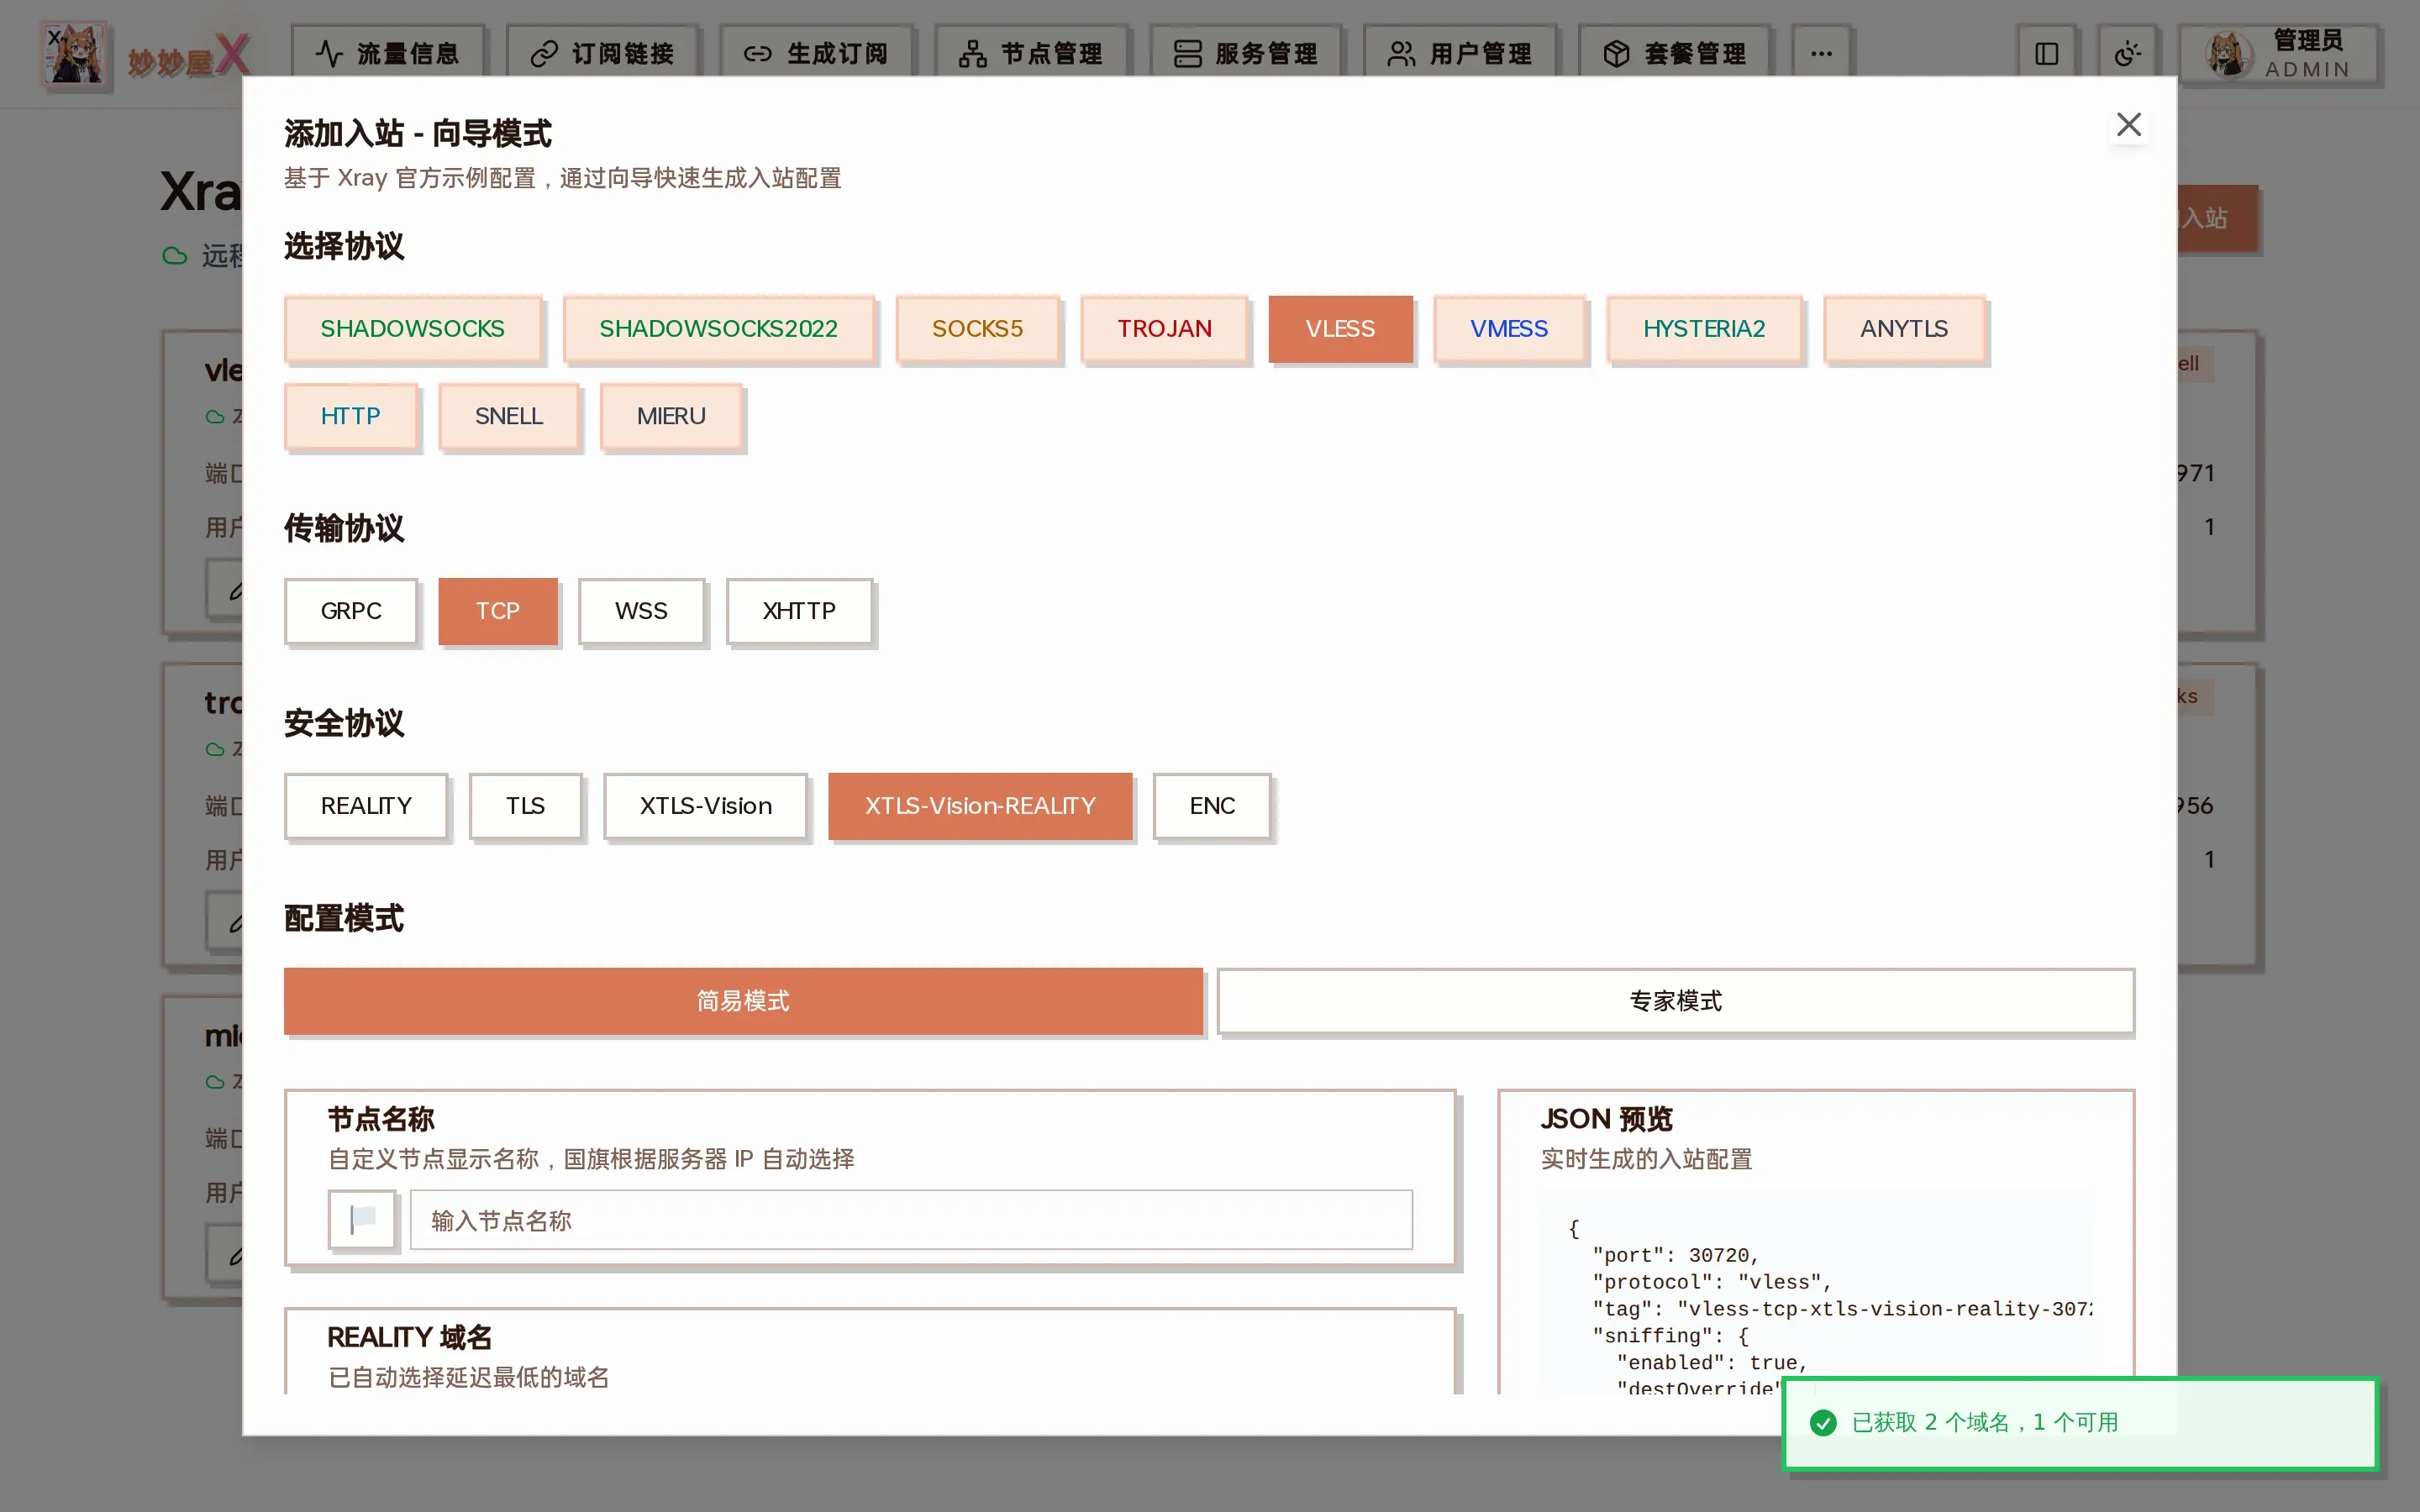Close the add inbound wizard dialog
Image resolution: width=2420 pixels, height=1512 pixels.
(x=2128, y=125)
